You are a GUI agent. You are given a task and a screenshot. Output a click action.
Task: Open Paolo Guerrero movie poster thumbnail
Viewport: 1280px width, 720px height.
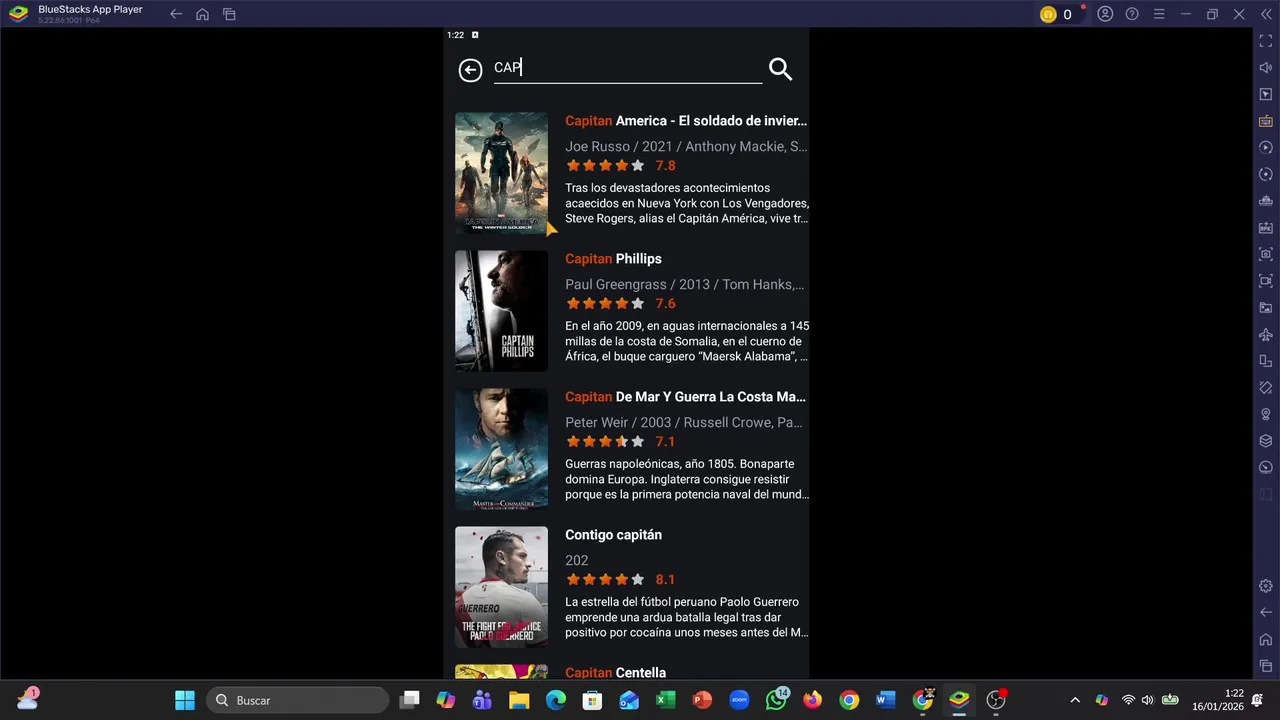tap(501, 587)
